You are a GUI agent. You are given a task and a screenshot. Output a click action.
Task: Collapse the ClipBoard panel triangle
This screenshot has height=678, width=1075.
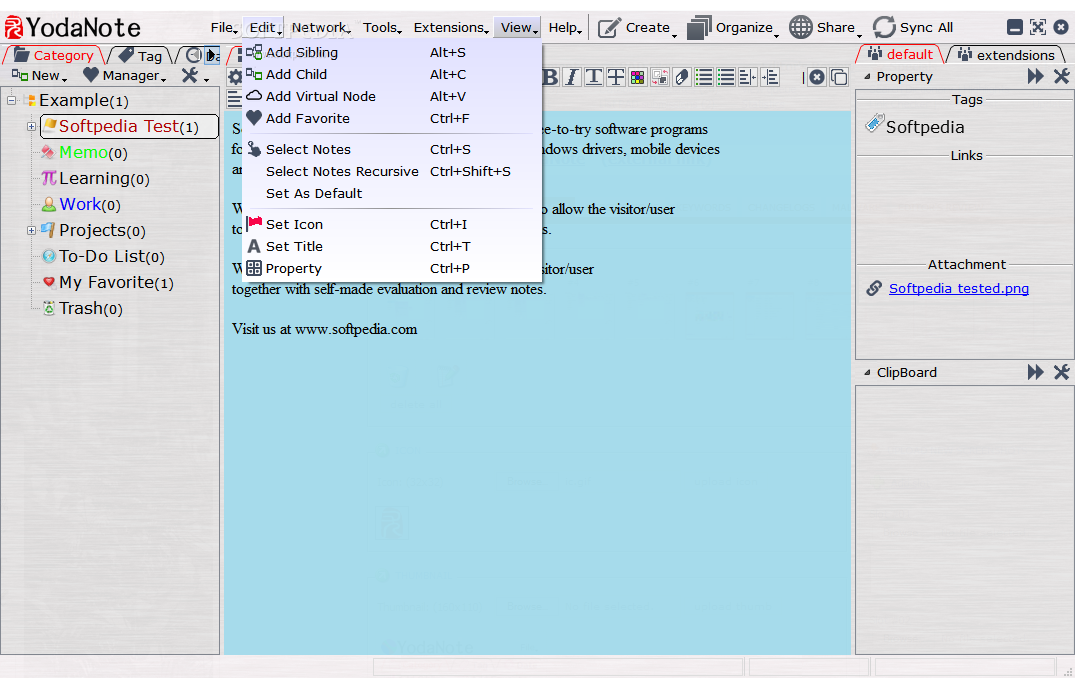[867, 372]
